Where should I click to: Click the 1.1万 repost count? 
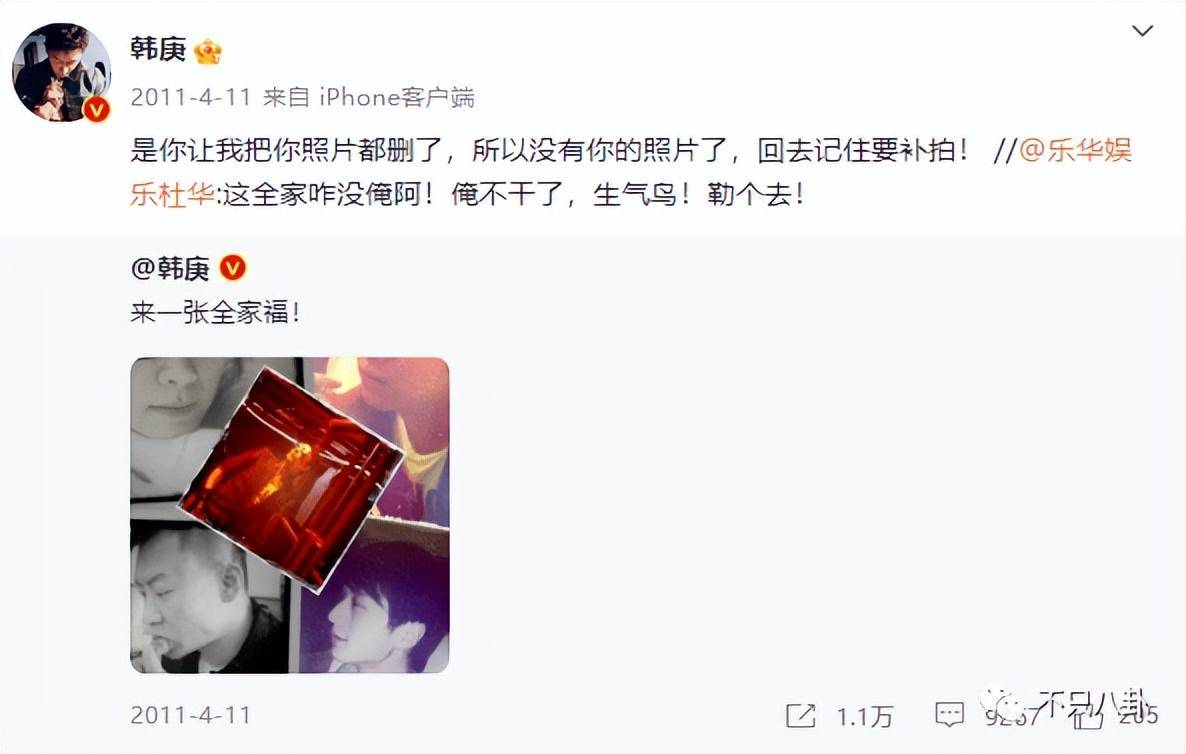[865, 716]
